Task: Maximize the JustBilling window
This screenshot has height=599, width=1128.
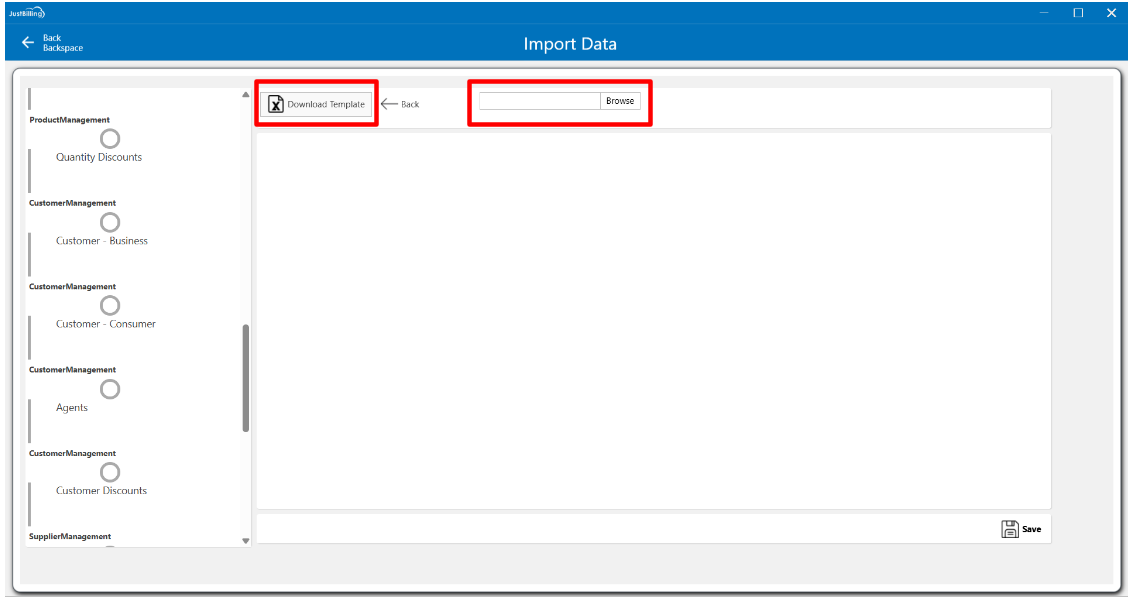Action: click(x=1078, y=13)
